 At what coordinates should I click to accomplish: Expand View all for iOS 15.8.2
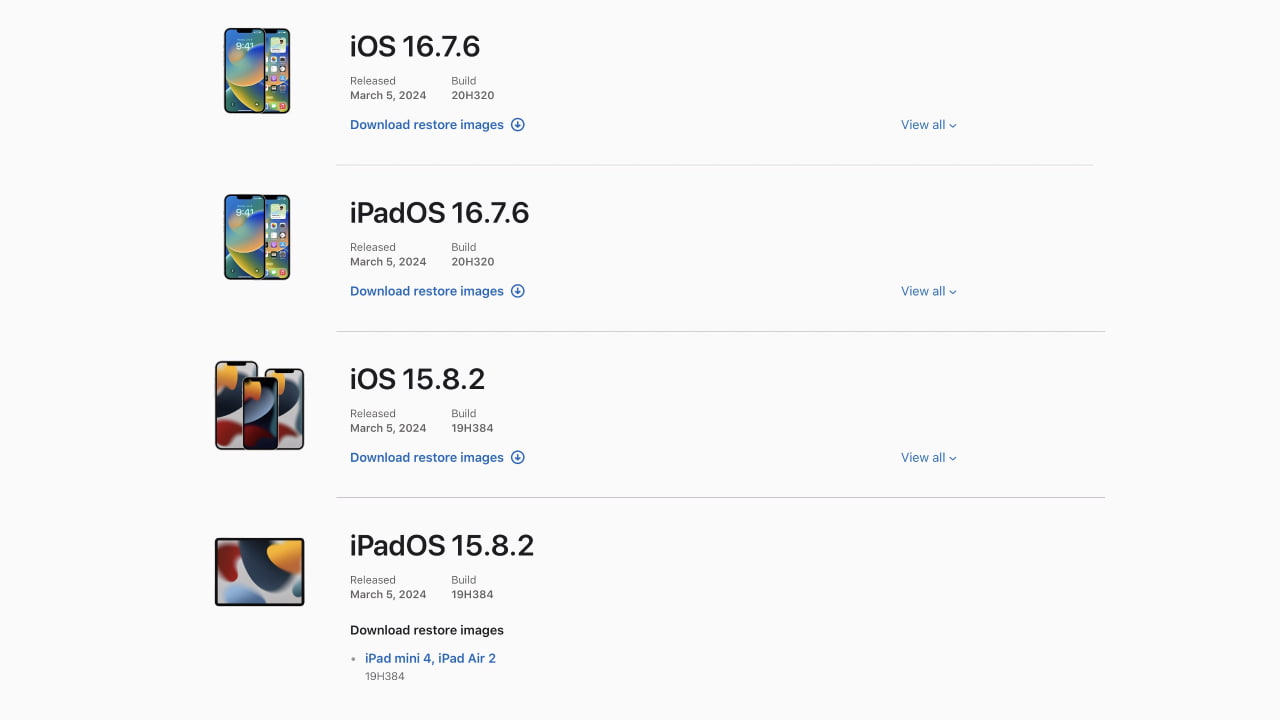[928, 457]
